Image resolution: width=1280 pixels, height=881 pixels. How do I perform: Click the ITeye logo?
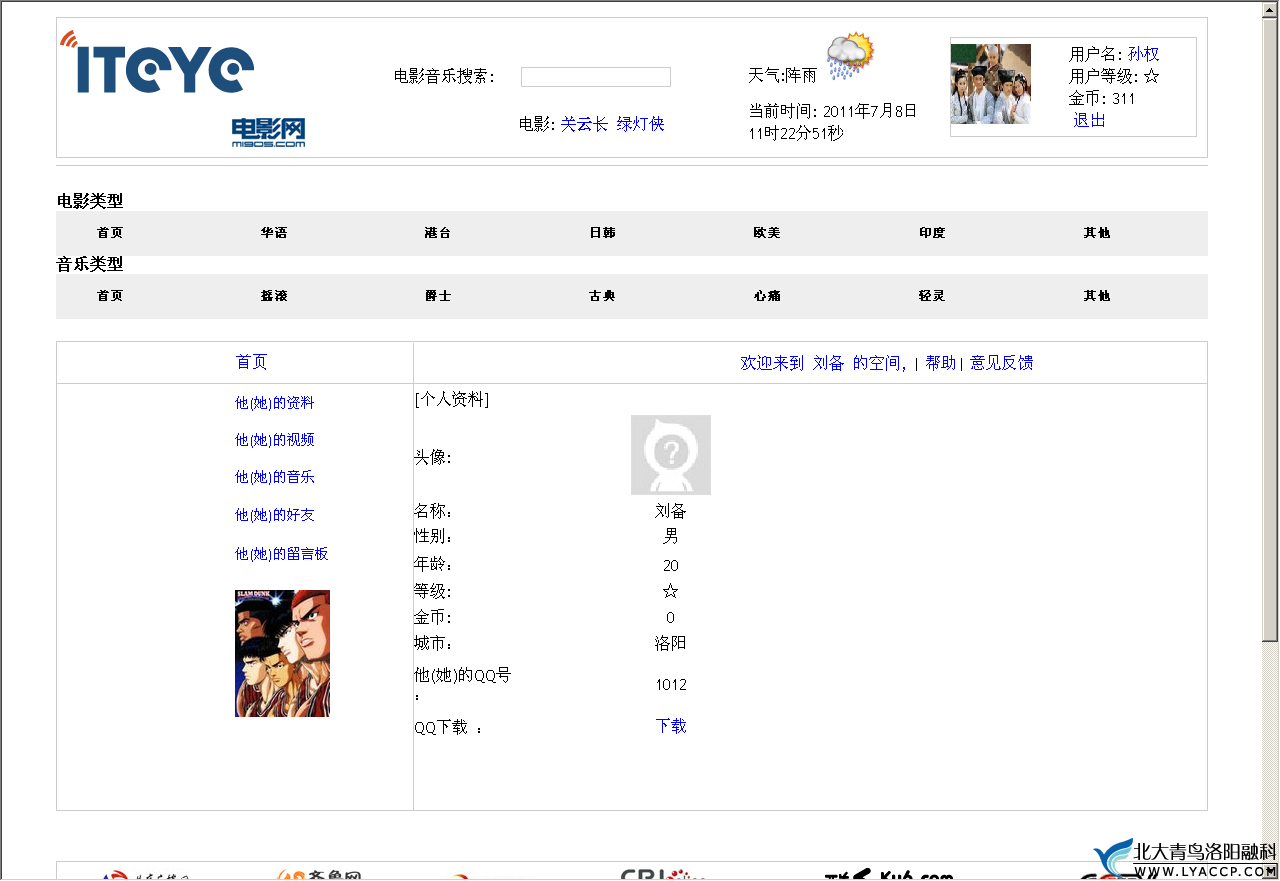pos(156,62)
